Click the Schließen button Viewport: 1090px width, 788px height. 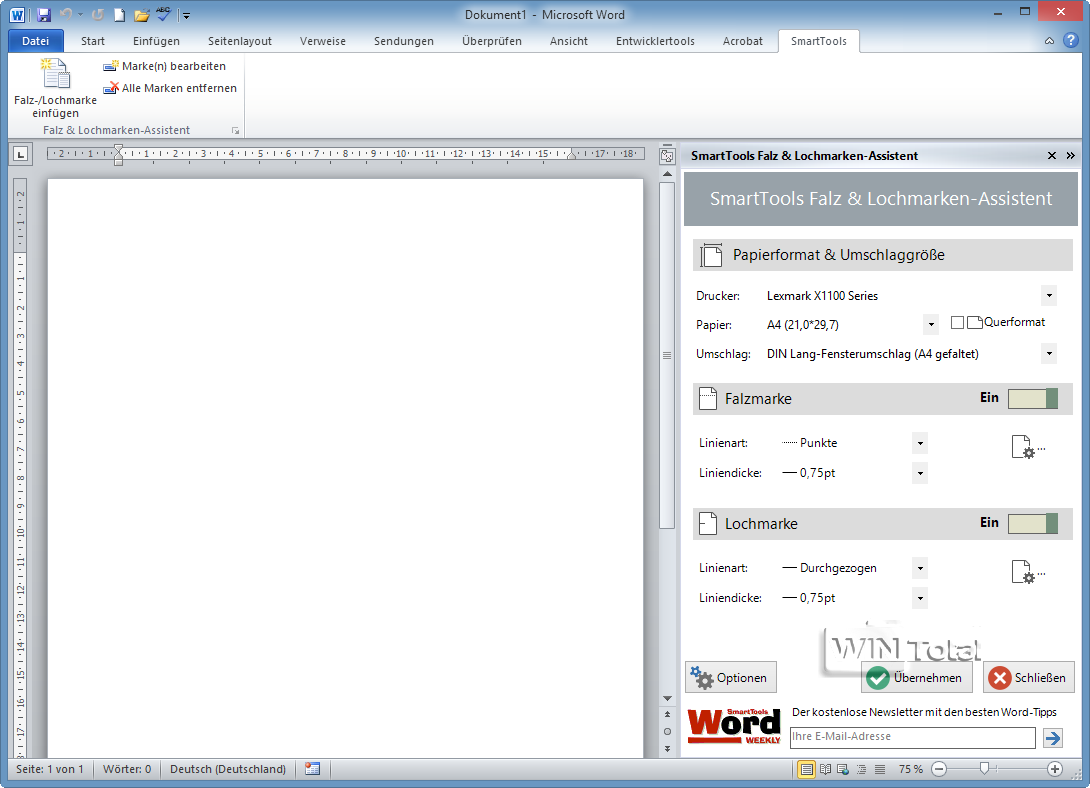[x=1028, y=678]
